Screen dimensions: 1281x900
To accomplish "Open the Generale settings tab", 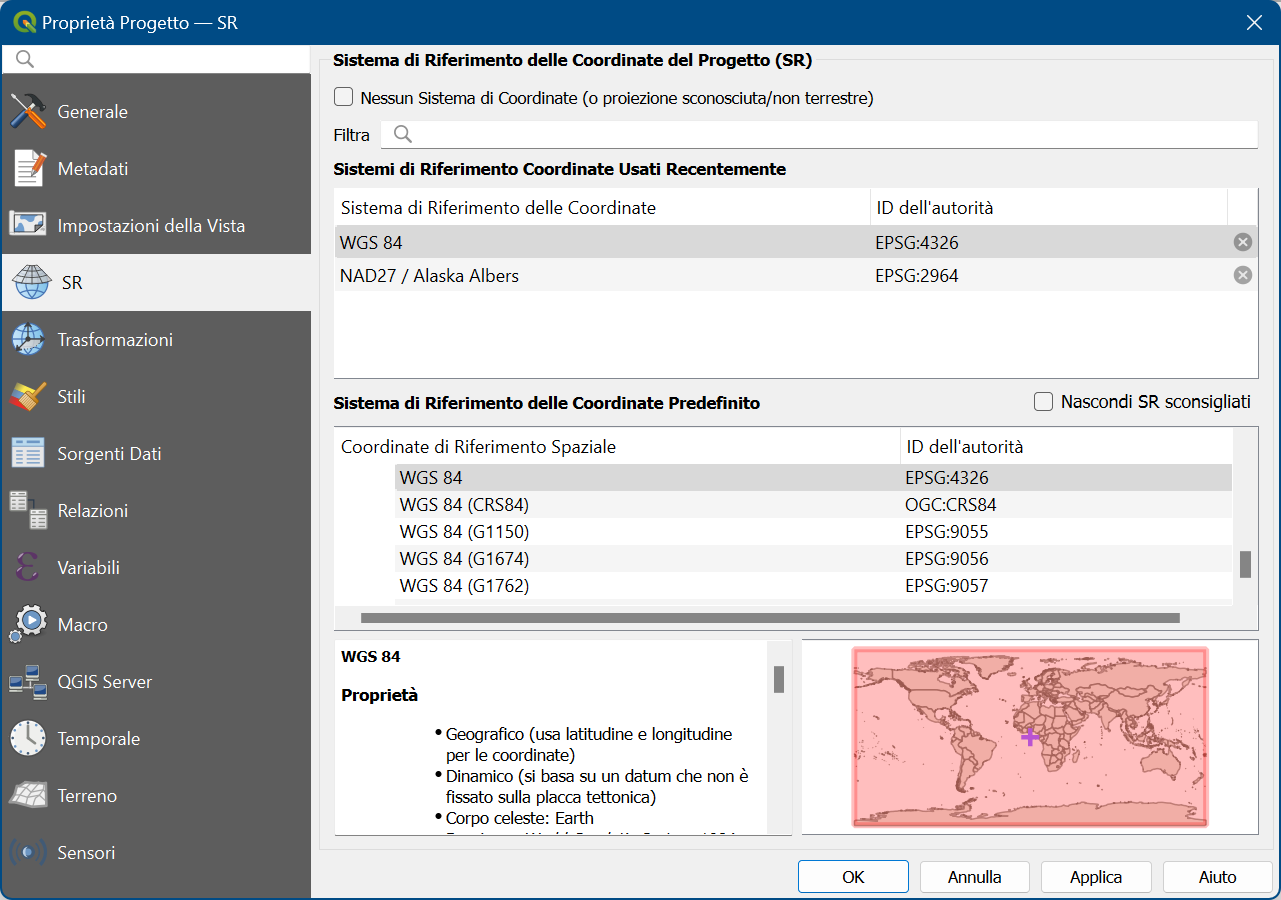I will click(155, 112).
